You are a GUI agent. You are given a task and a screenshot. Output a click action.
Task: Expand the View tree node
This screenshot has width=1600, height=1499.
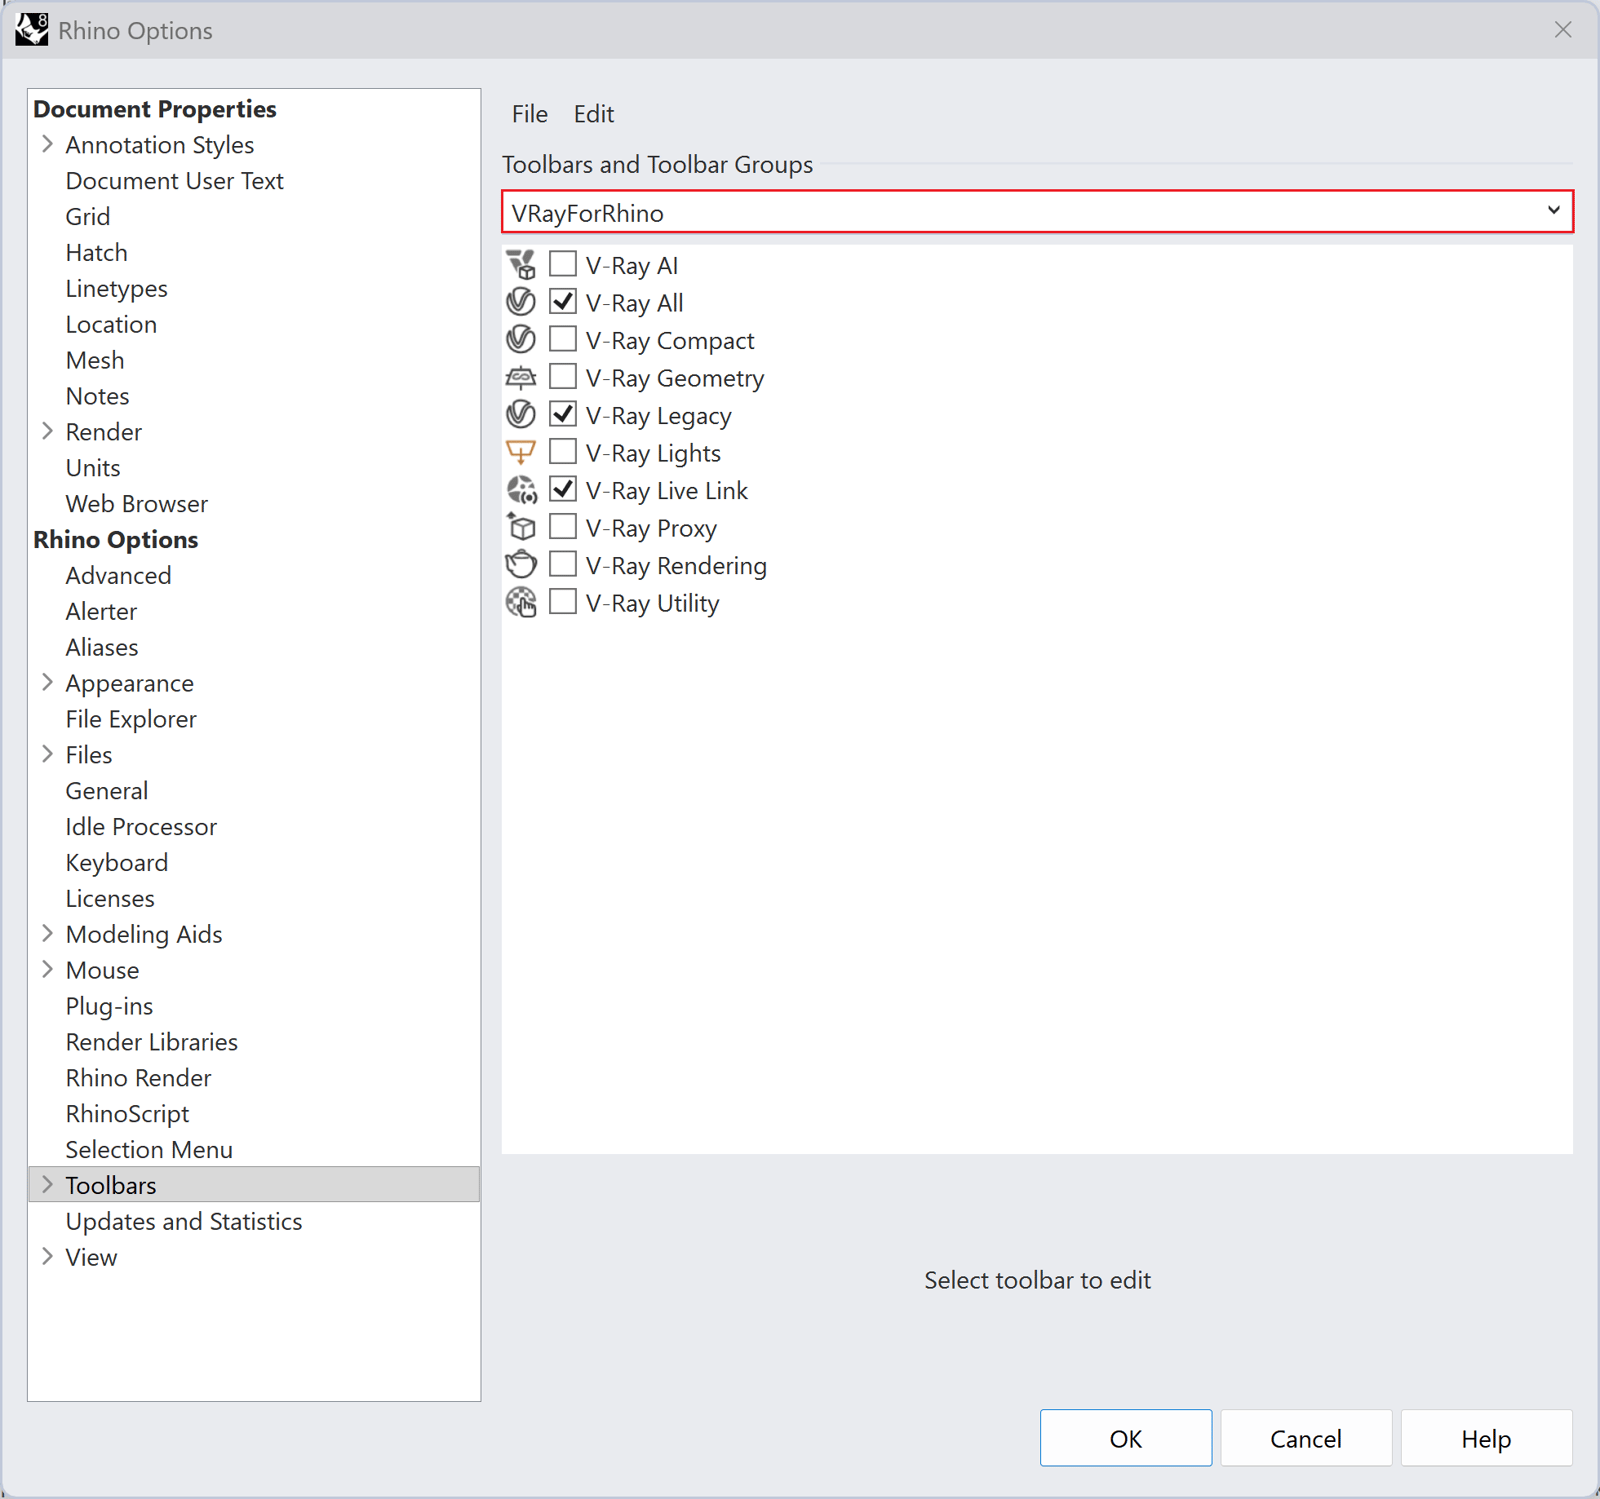(47, 1256)
